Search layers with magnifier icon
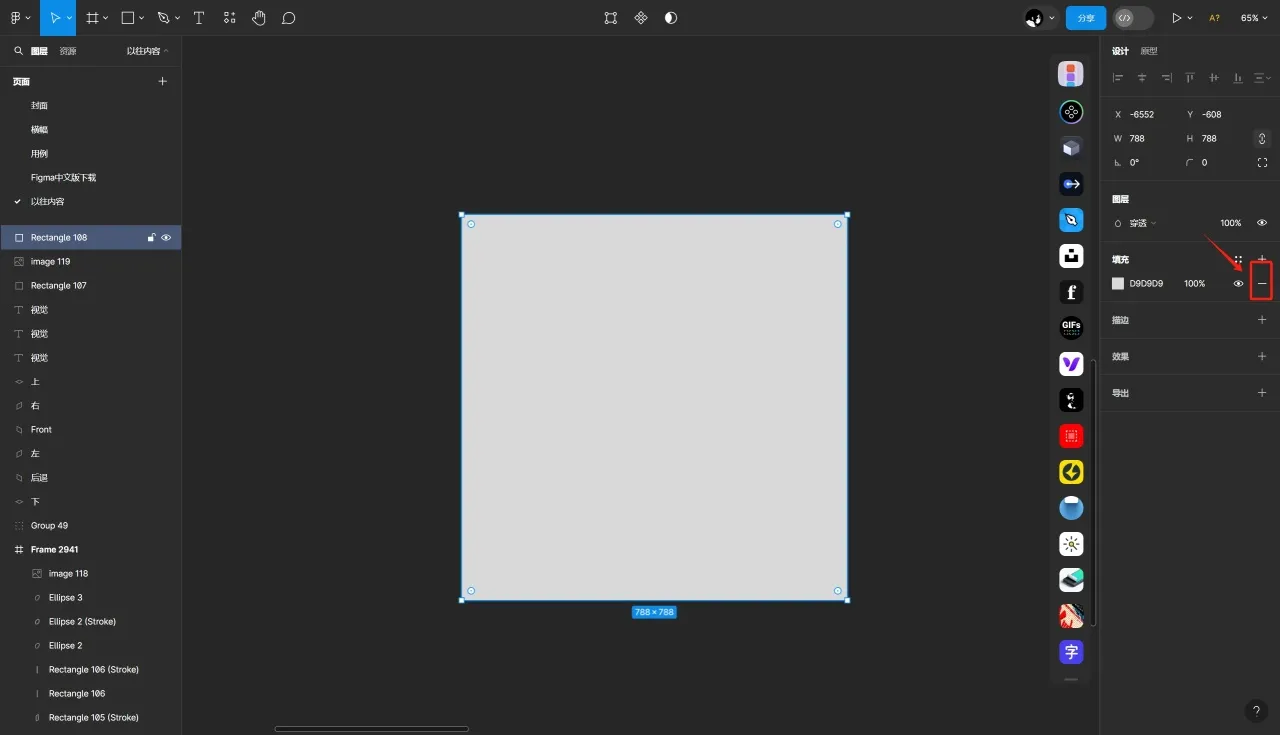 tap(18, 51)
